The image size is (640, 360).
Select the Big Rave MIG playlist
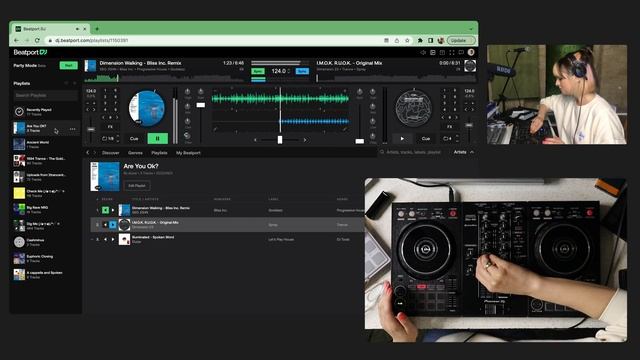pyautogui.click(x=45, y=209)
